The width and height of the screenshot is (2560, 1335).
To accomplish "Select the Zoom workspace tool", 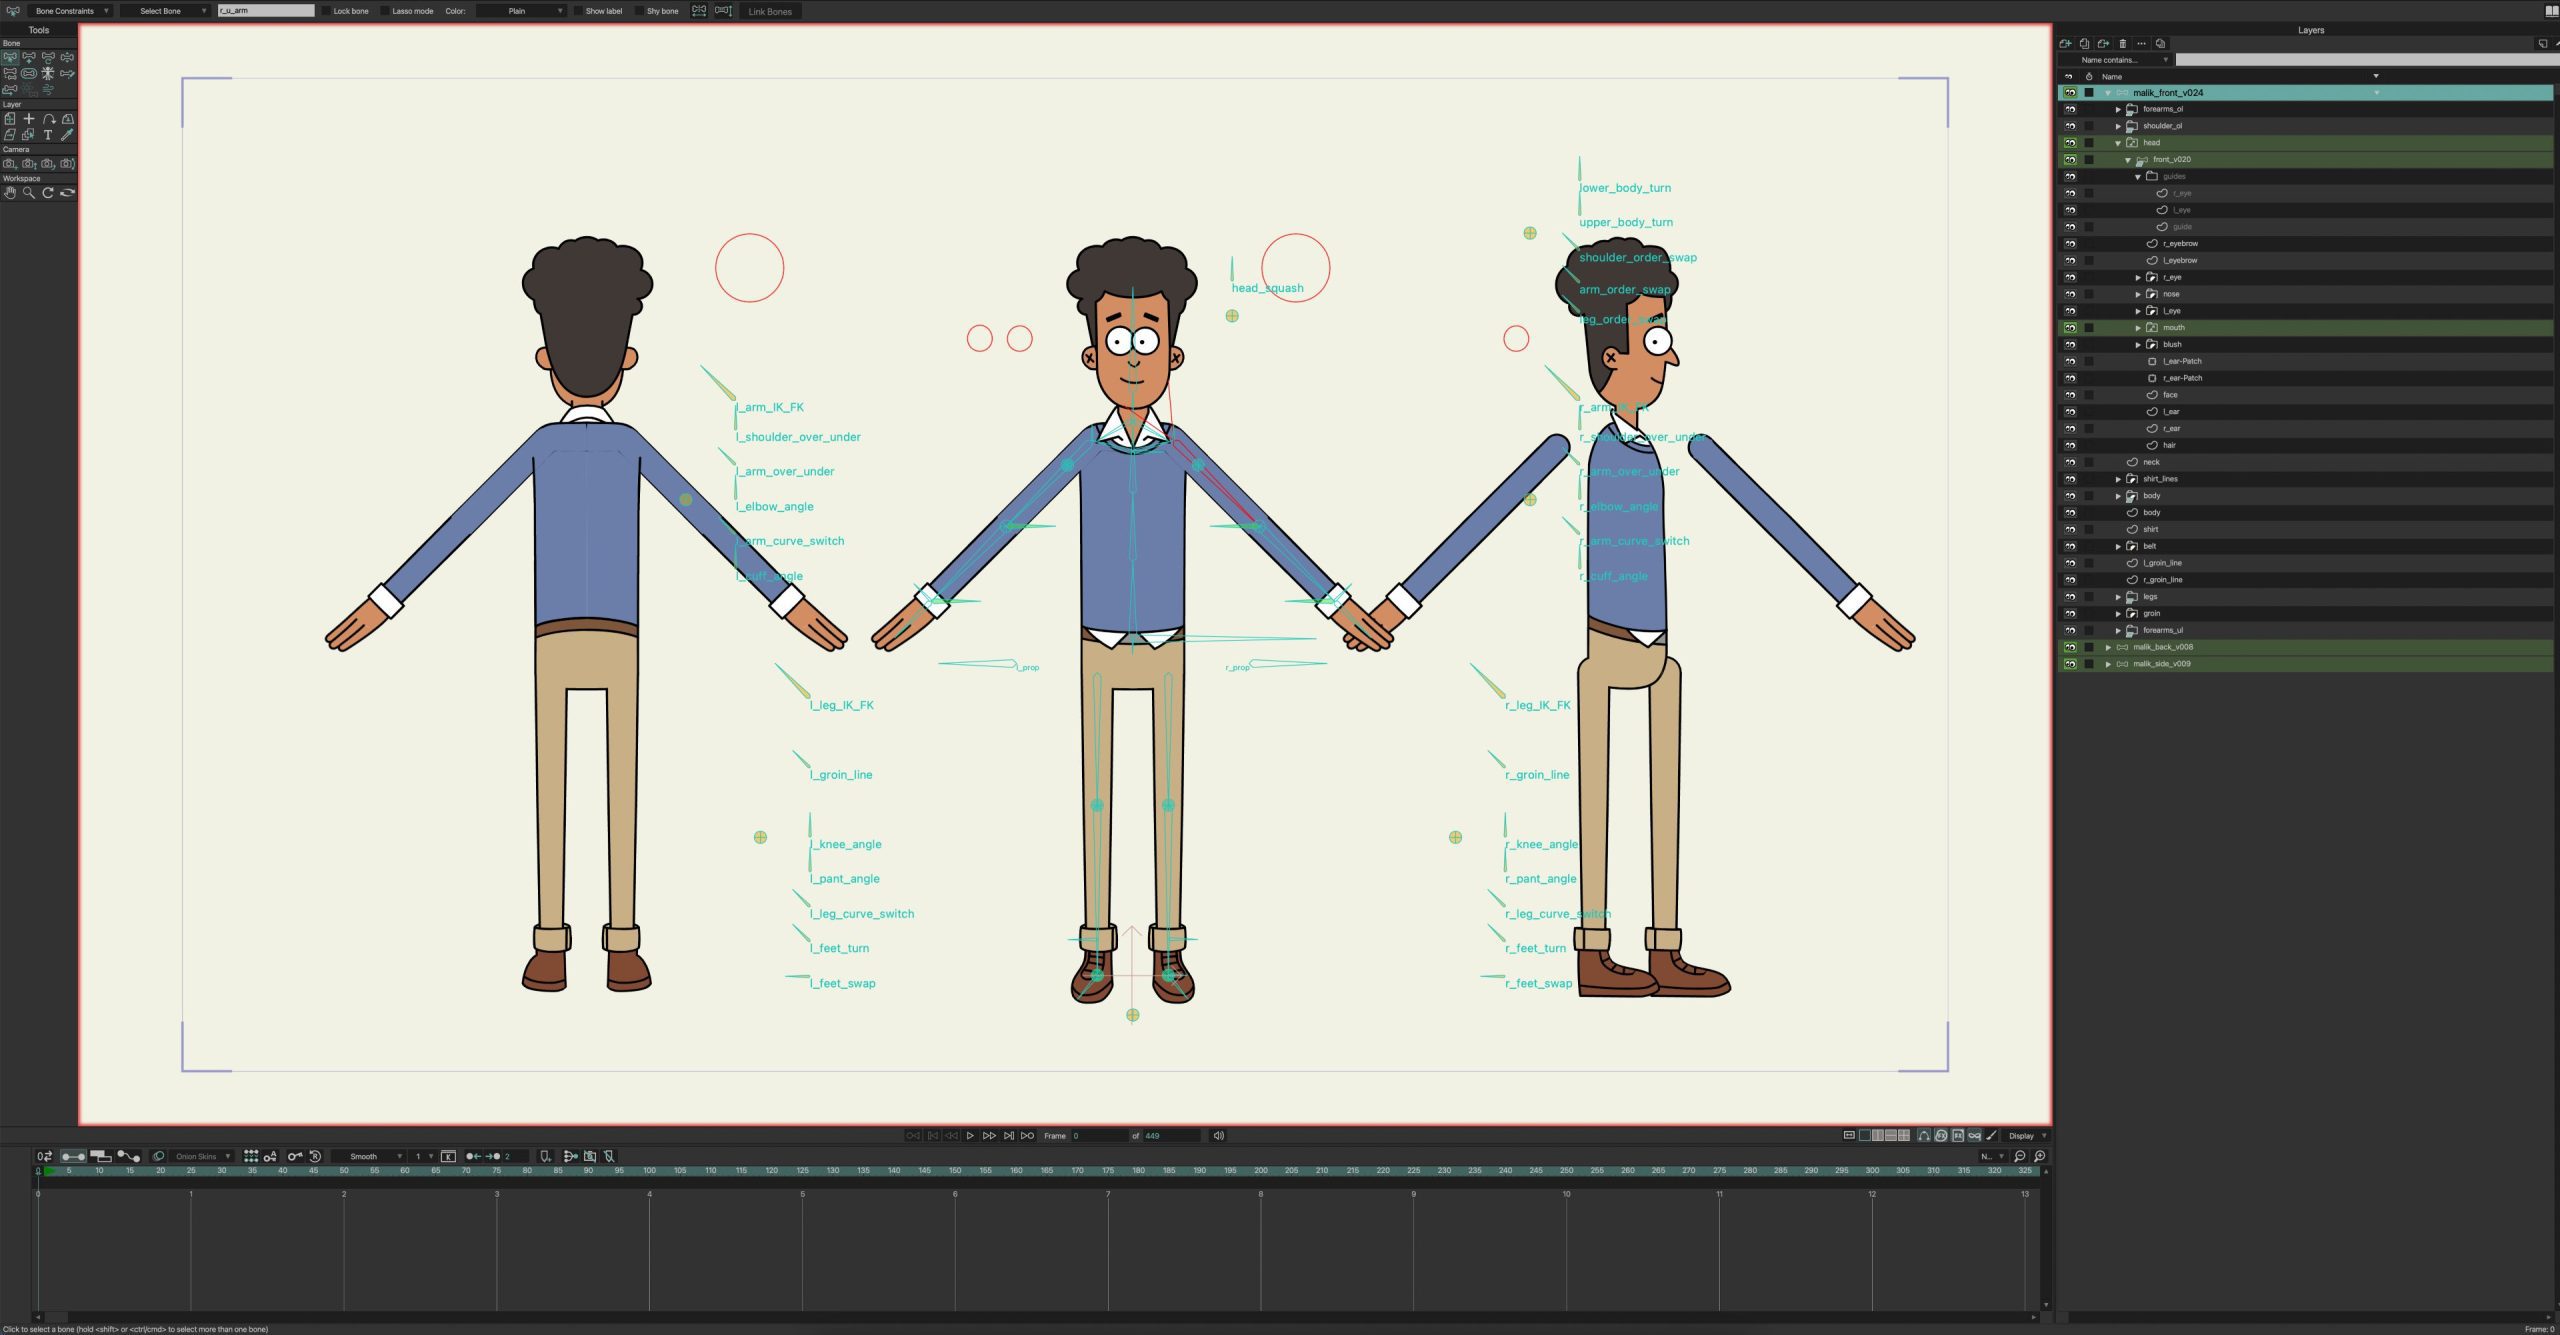I will (x=29, y=192).
